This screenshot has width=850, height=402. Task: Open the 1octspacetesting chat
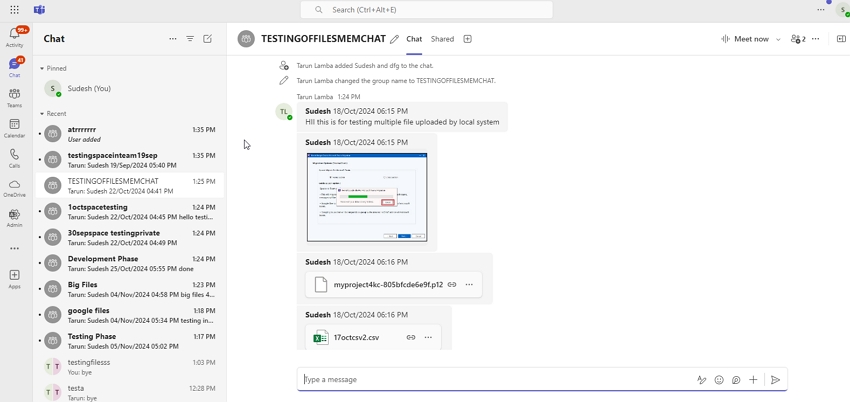click(x=130, y=212)
